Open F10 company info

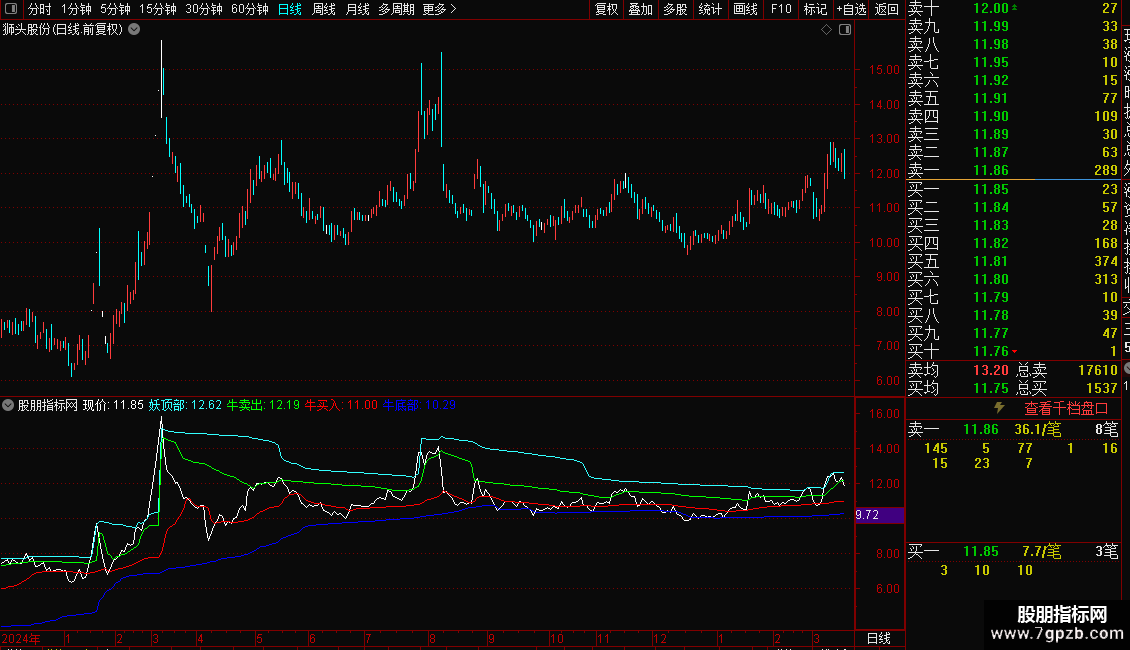coord(780,9)
